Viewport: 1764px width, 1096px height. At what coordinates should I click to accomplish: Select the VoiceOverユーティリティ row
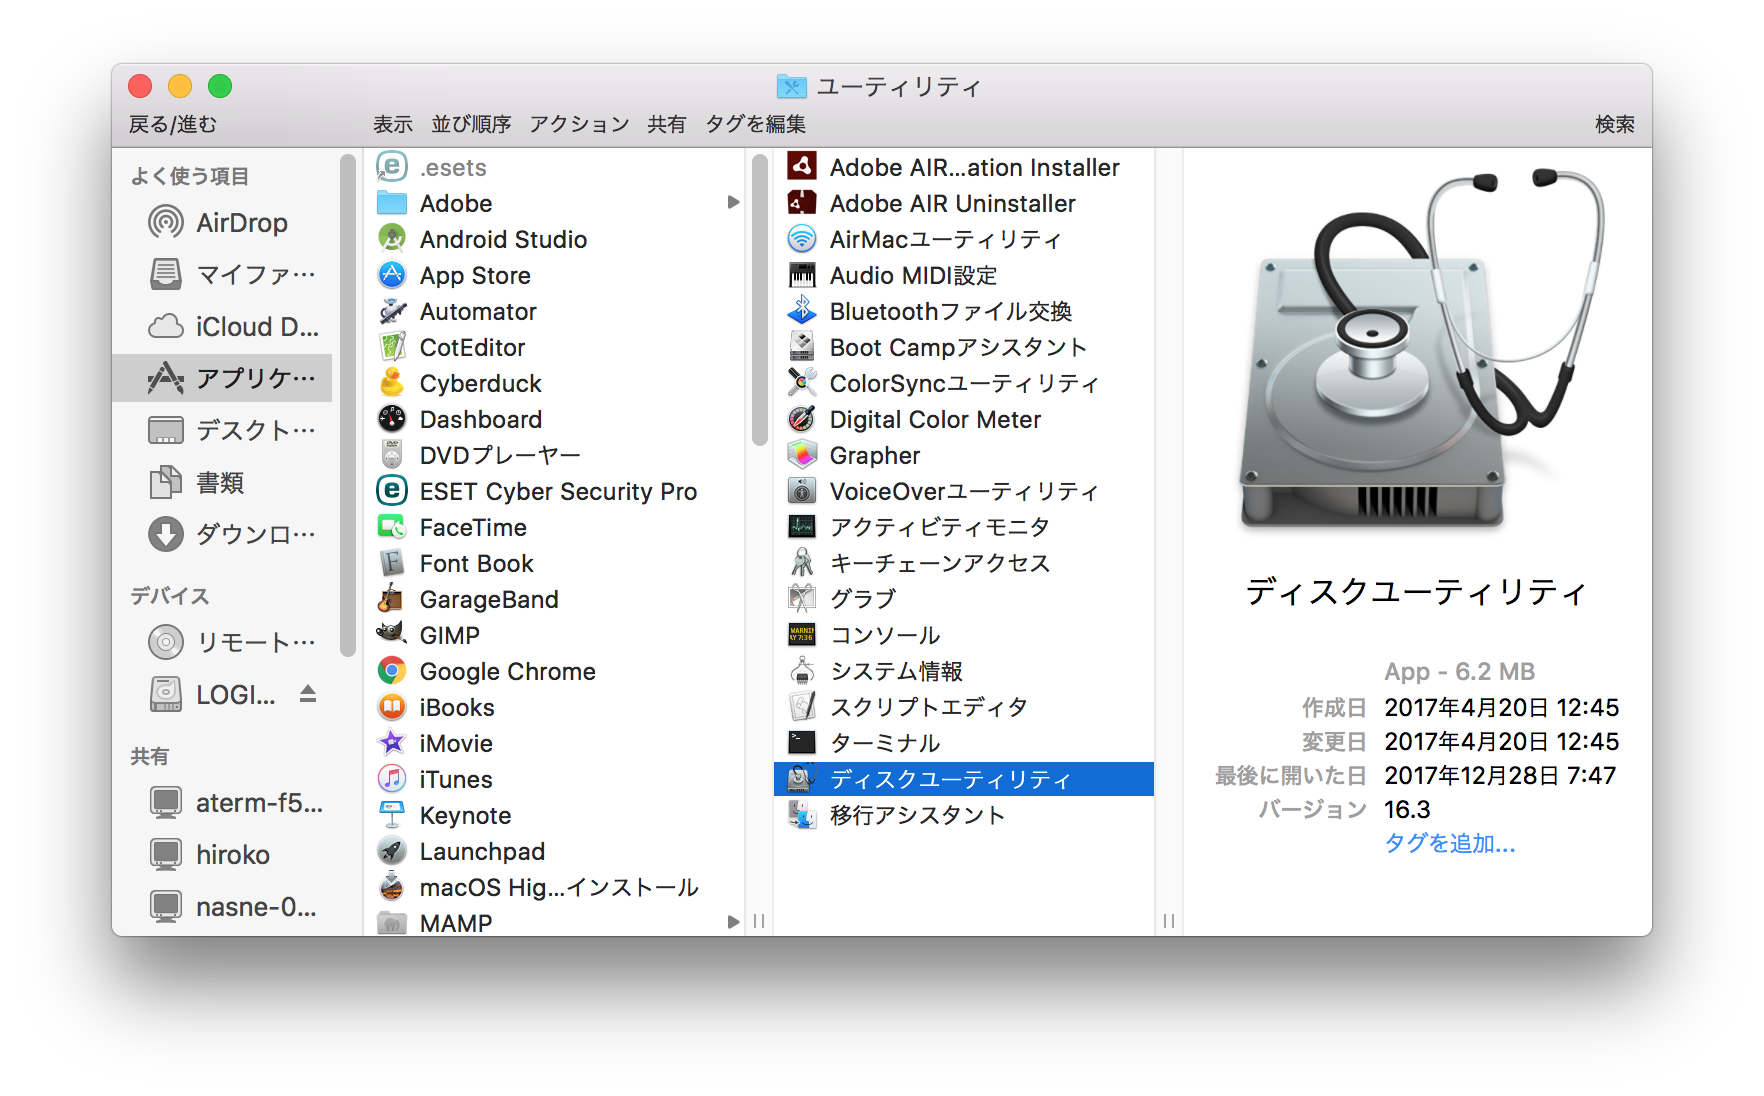click(x=964, y=491)
